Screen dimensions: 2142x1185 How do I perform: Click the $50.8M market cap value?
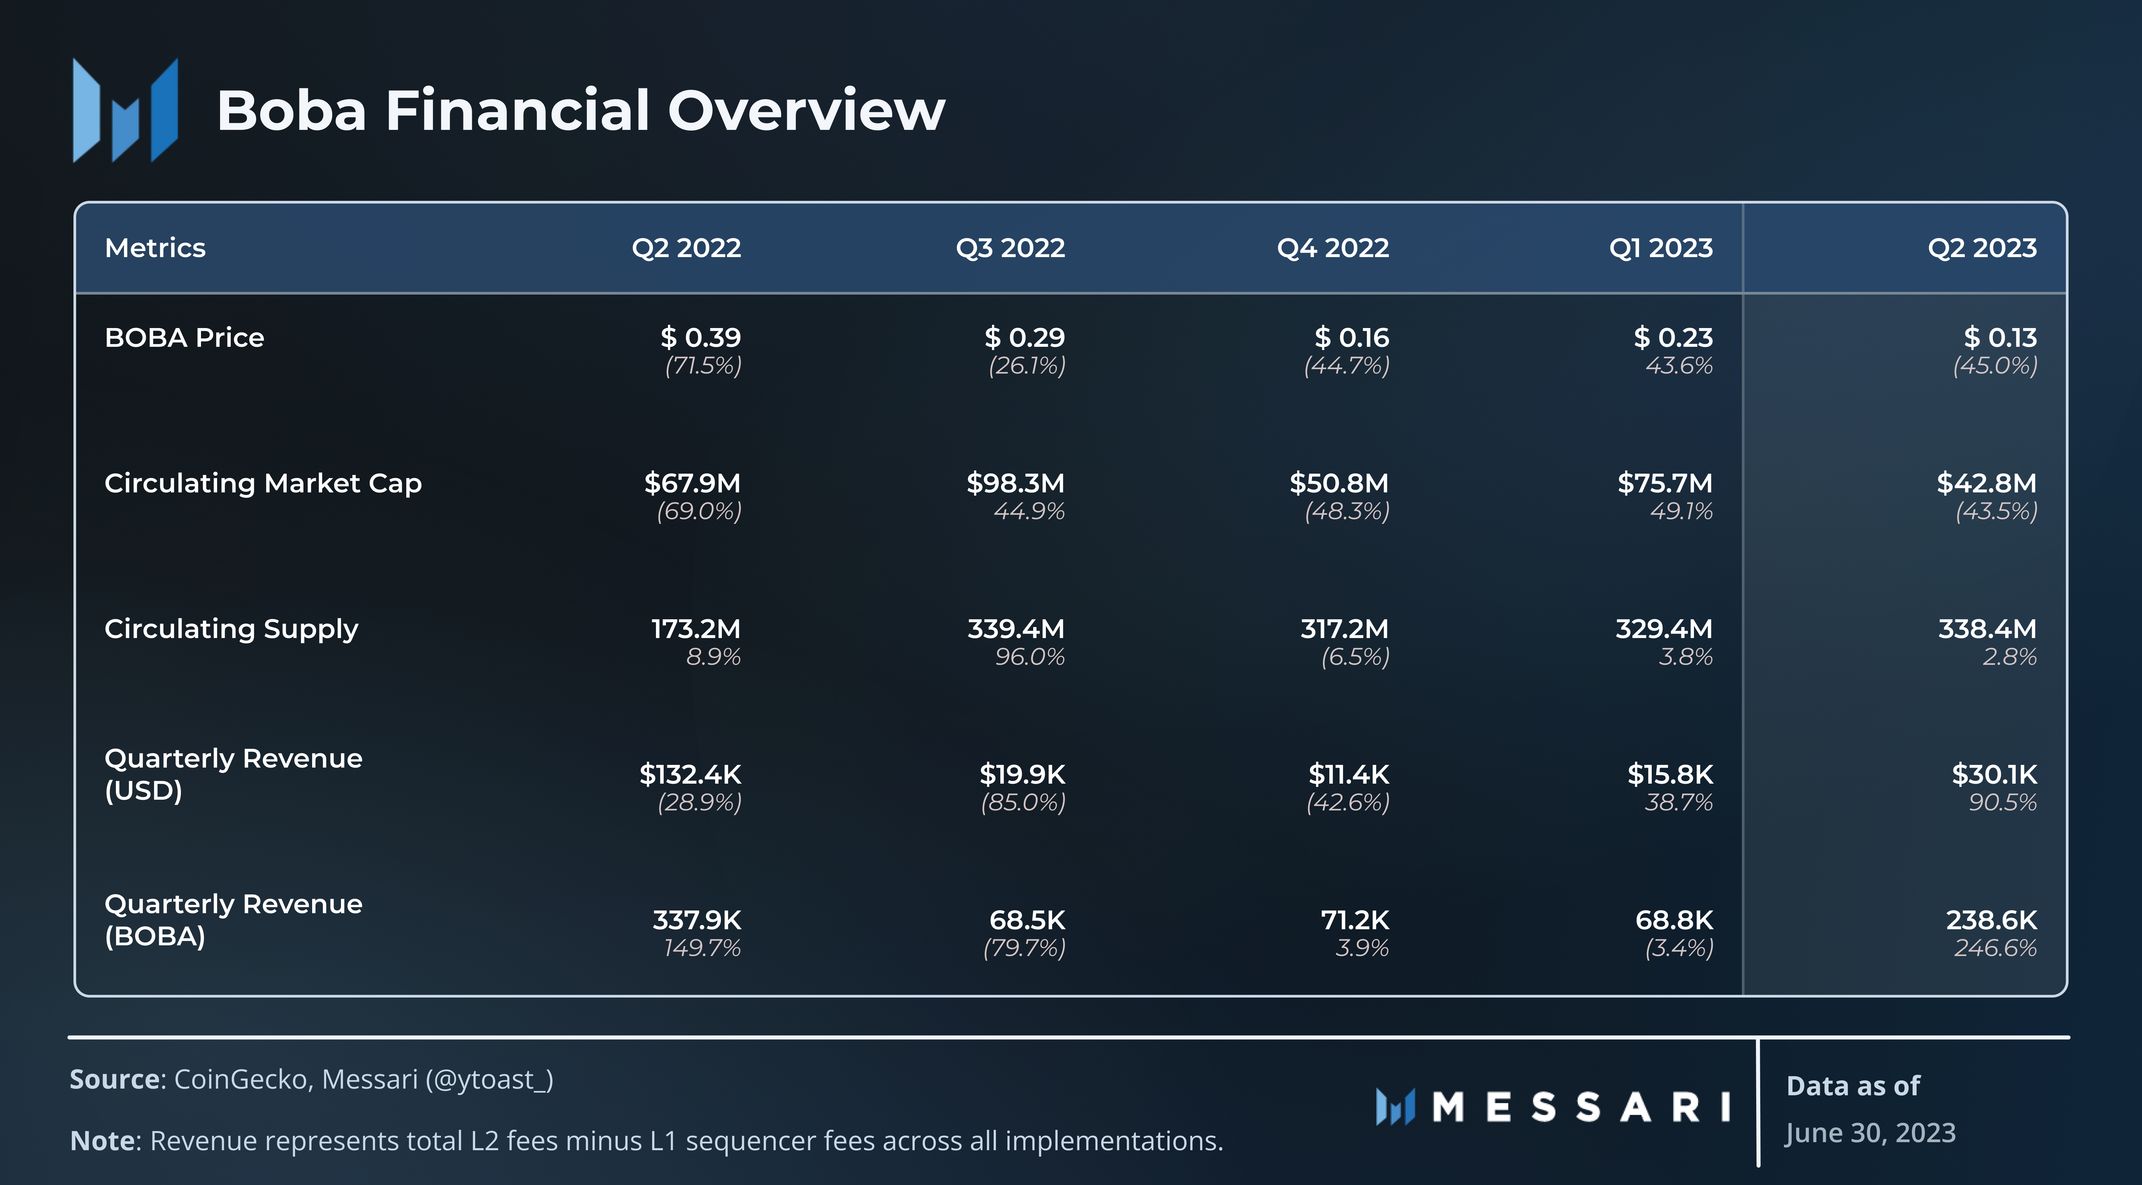1339,484
